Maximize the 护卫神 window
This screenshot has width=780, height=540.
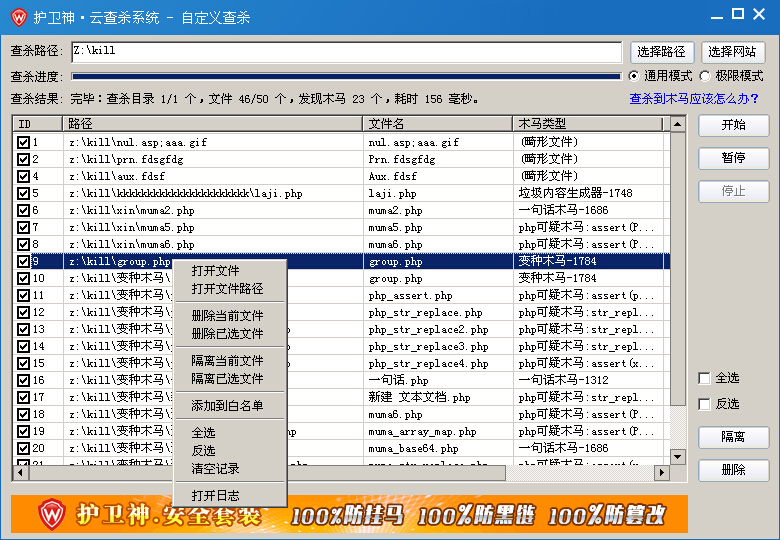pos(738,14)
